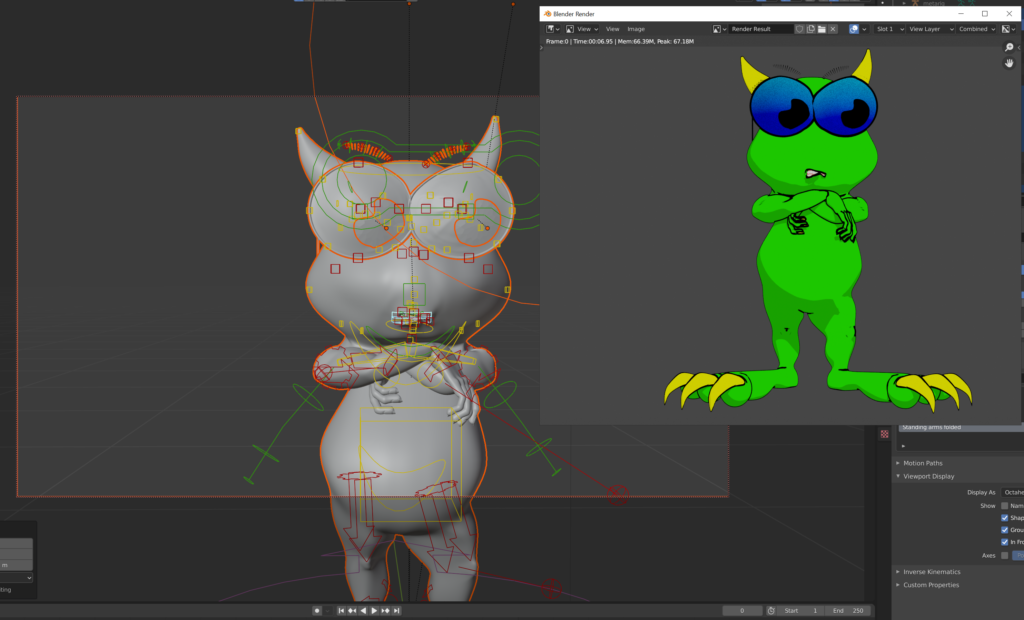The width and height of the screenshot is (1024, 620).
Task: Click the new image copy icon
Action: 810,29
